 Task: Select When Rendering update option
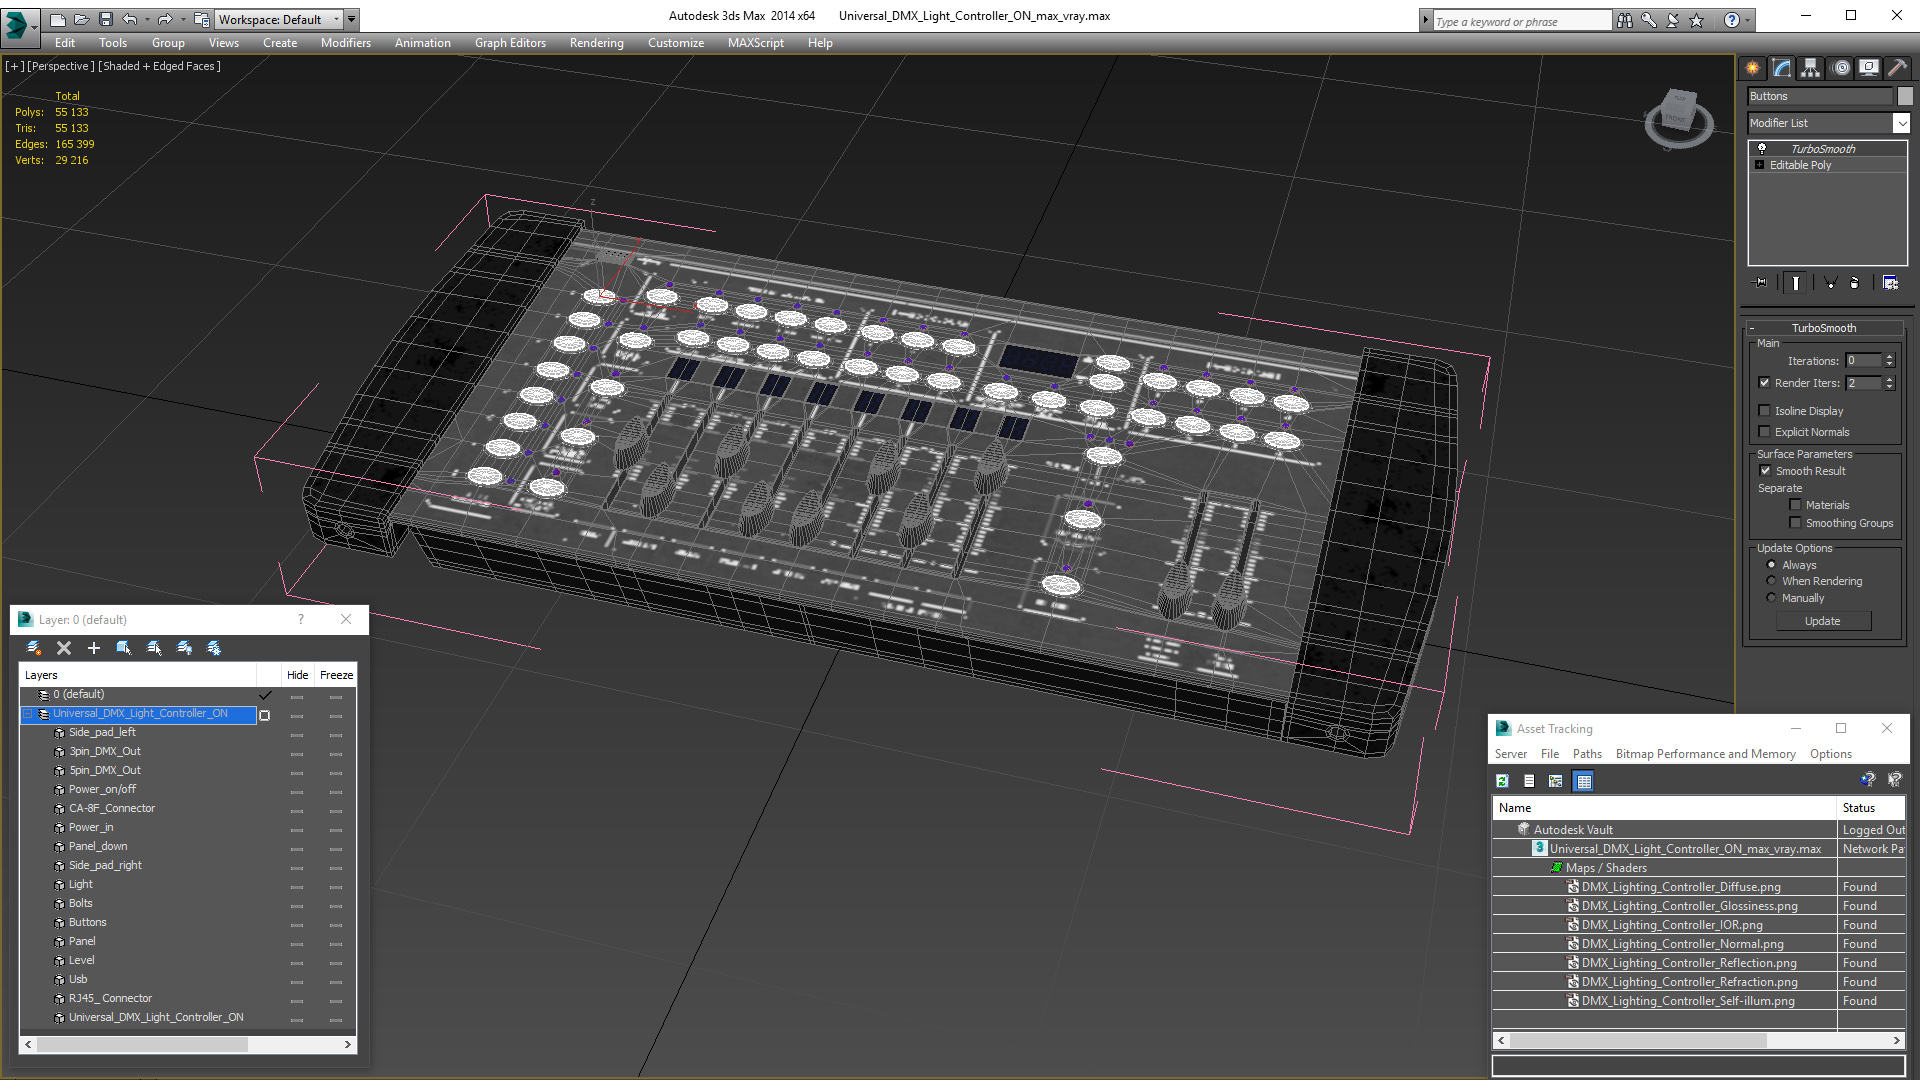[x=1771, y=581]
